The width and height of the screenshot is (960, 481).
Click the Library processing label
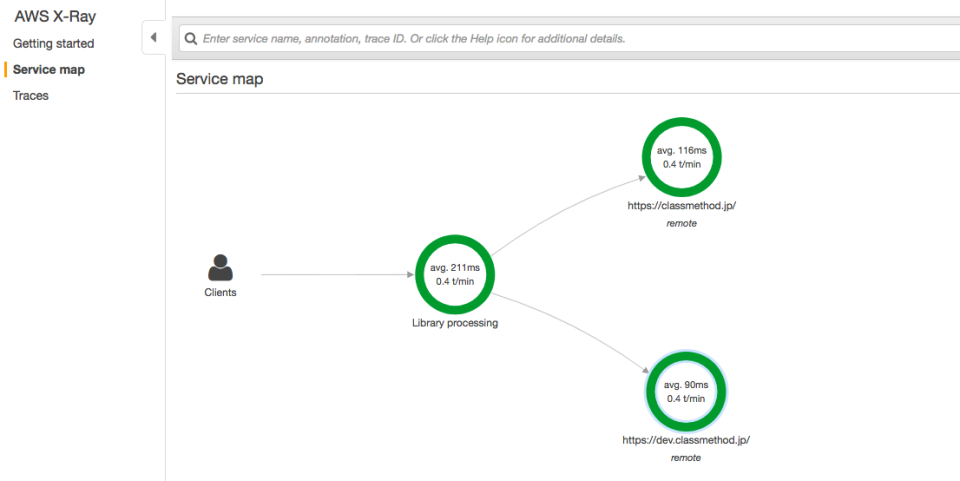[455, 323]
